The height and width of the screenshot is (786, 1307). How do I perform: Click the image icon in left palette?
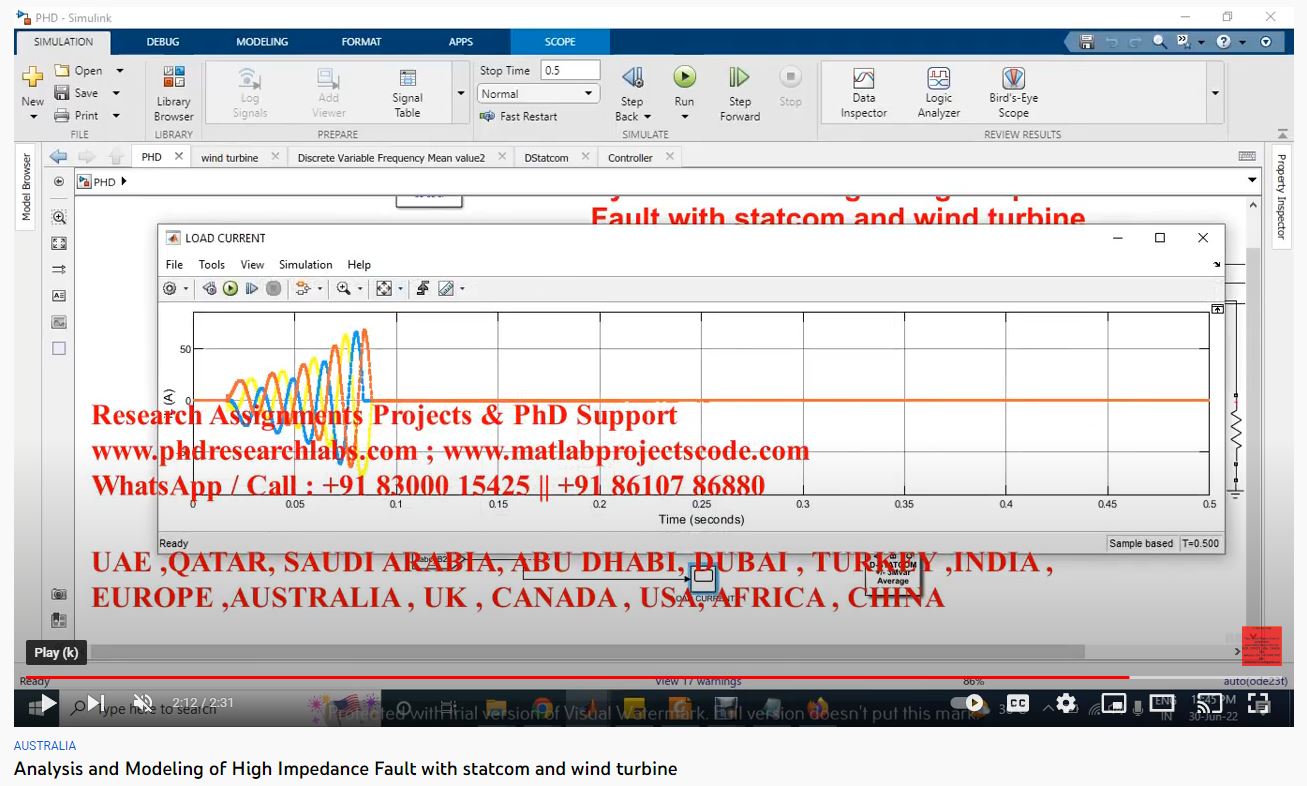point(59,322)
